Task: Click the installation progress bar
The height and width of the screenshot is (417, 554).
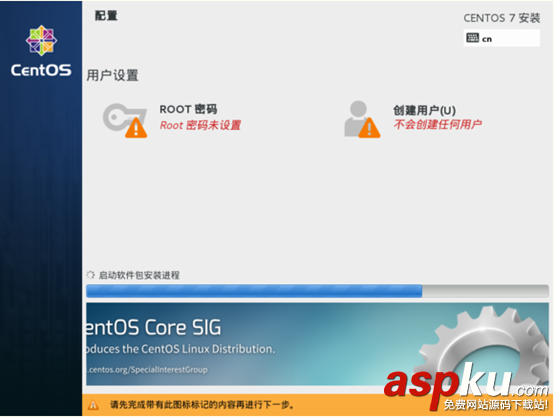Action: [x=317, y=291]
